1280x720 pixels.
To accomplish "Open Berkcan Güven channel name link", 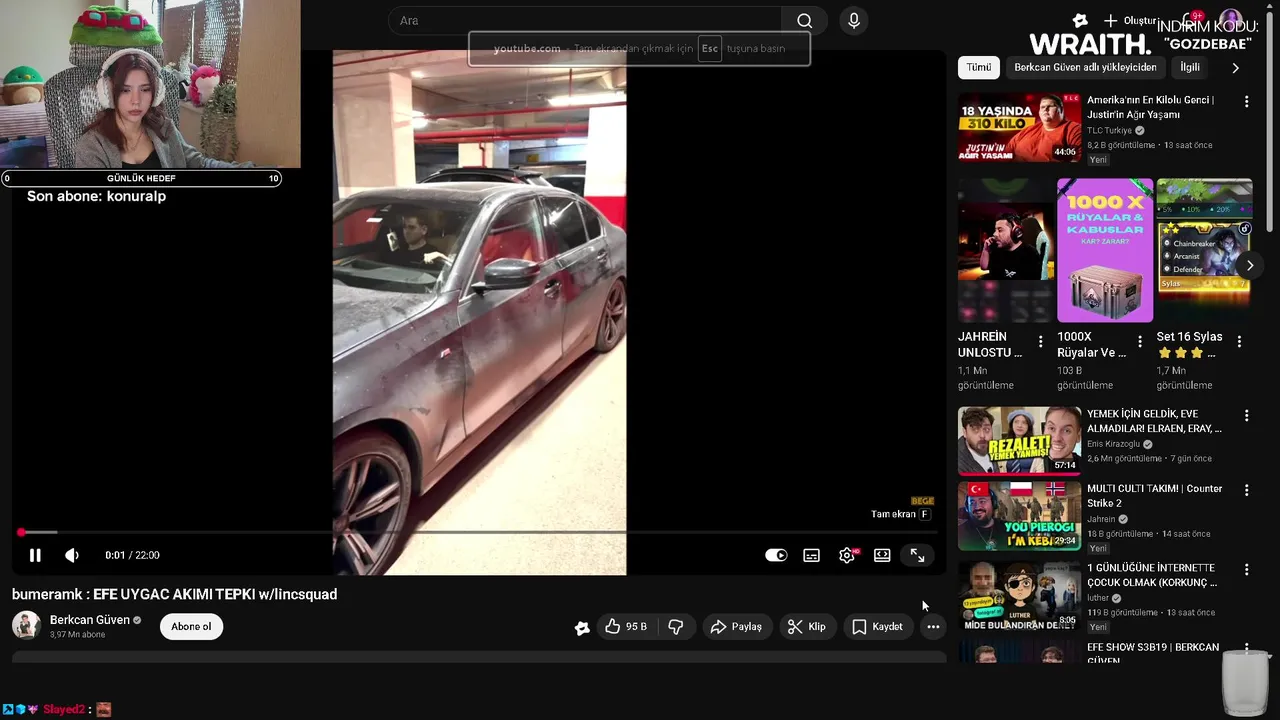I will [x=90, y=620].
